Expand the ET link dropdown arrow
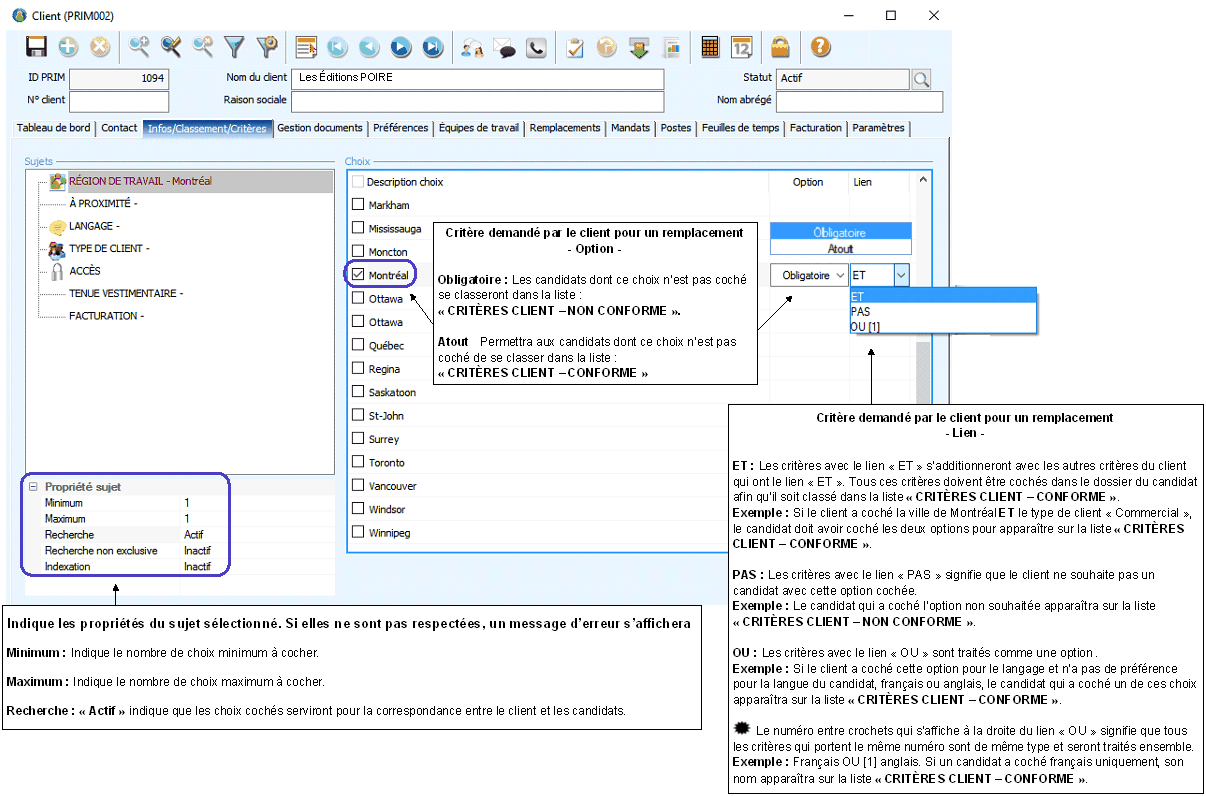 pyautogui.click(x=901, y=275)
